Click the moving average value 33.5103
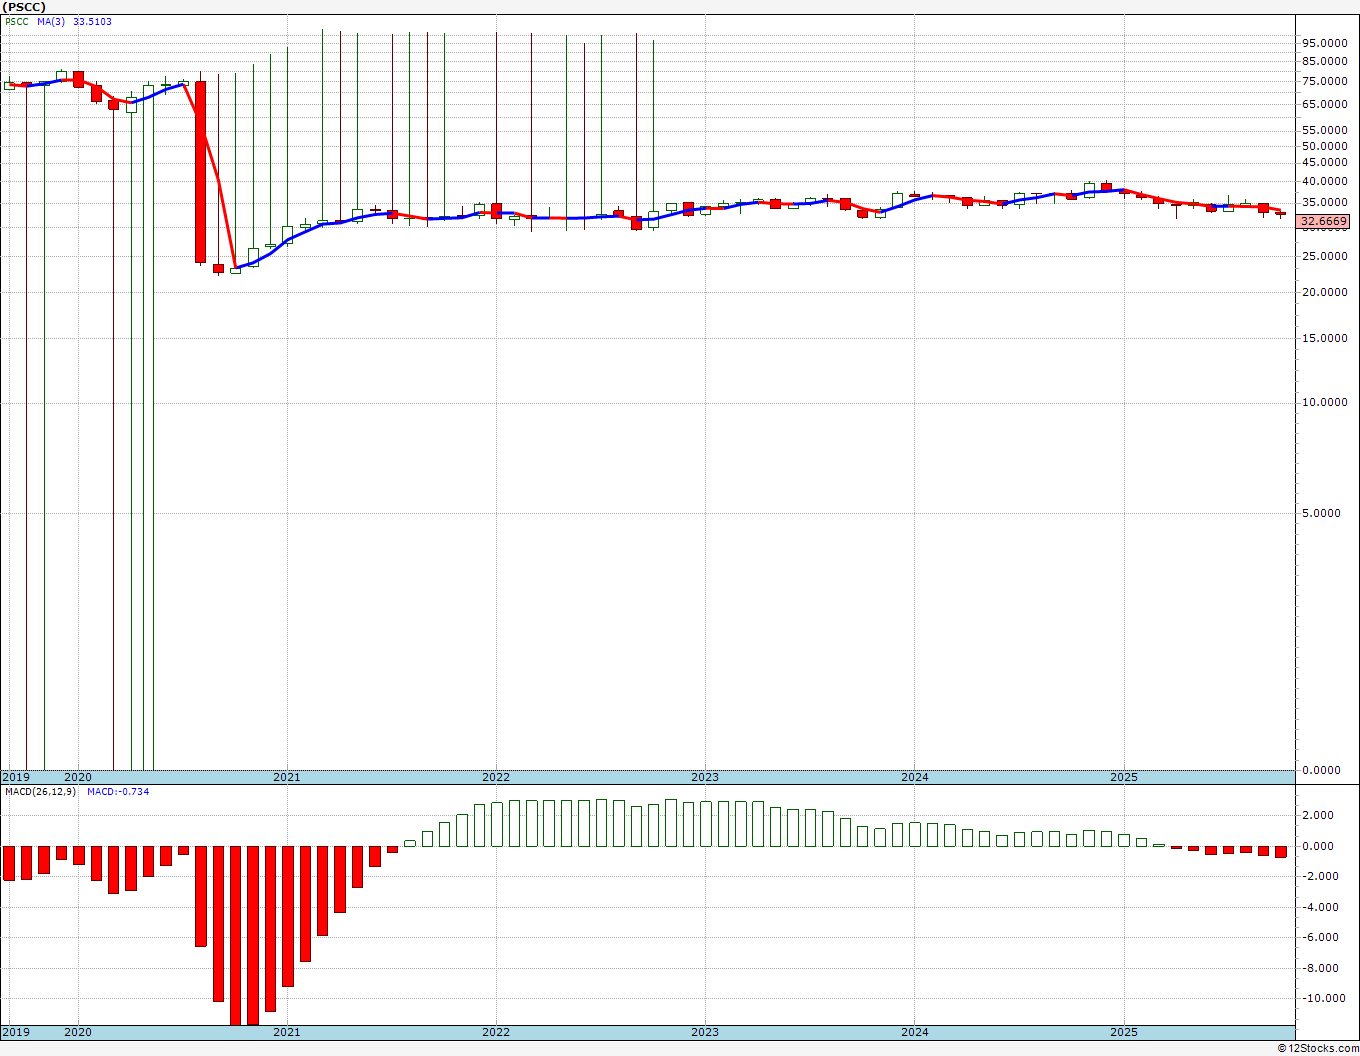The image size is (1360, 1056). pyautogui.click(x=92, y=21)
